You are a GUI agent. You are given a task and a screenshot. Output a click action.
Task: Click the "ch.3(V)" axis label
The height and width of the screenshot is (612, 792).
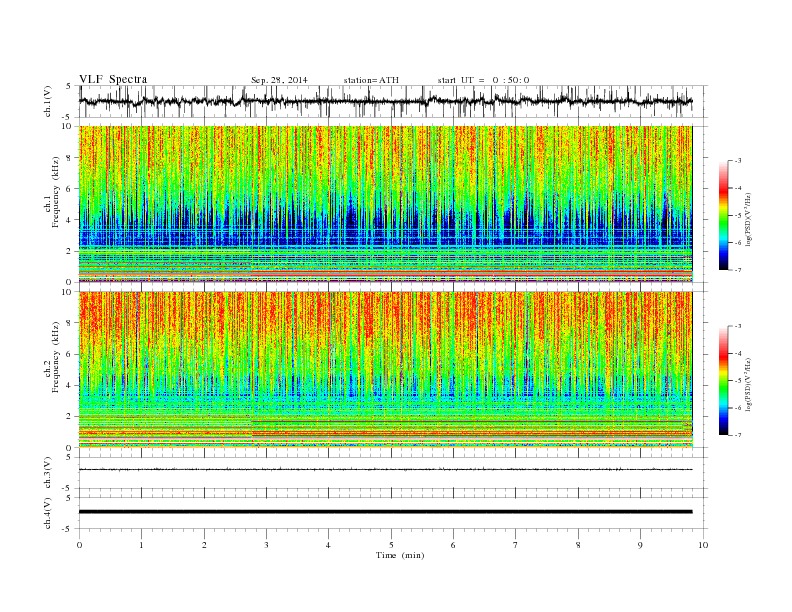48,473
